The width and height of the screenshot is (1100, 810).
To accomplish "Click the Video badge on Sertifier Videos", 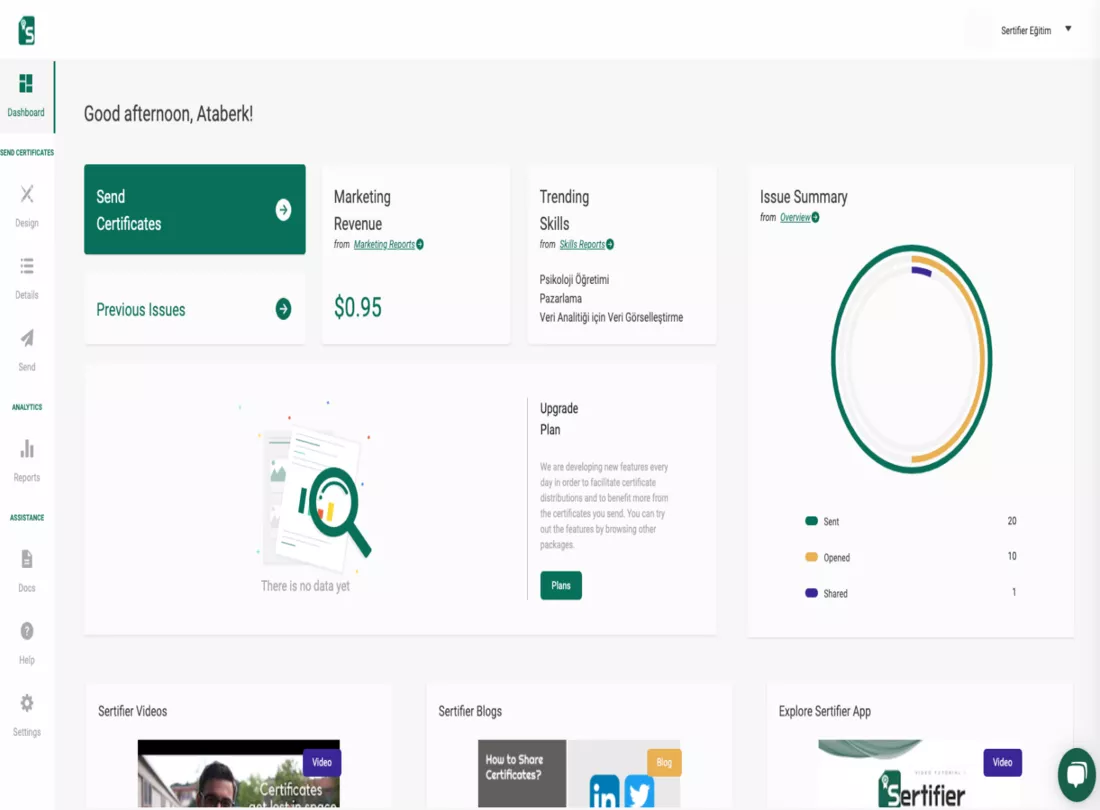I will click(x=321, y=762).
